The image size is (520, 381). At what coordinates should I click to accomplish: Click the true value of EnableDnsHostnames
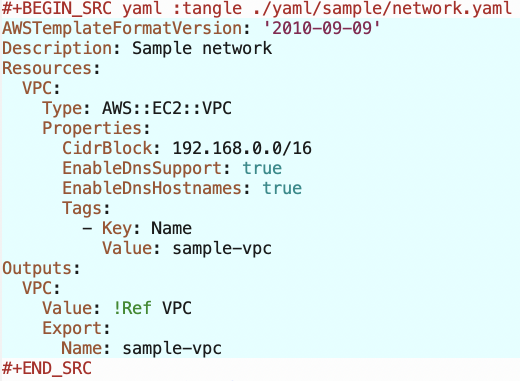pyautogui.click(x=282, y=188)
